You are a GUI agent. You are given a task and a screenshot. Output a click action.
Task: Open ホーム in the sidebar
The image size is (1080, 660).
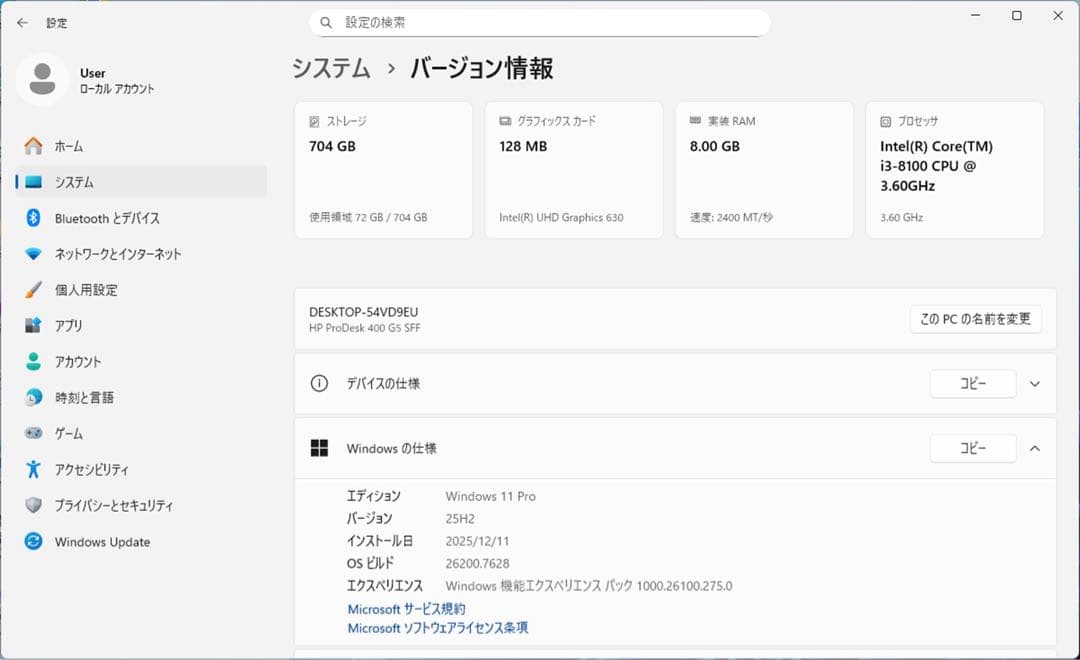tap(141, 146)
